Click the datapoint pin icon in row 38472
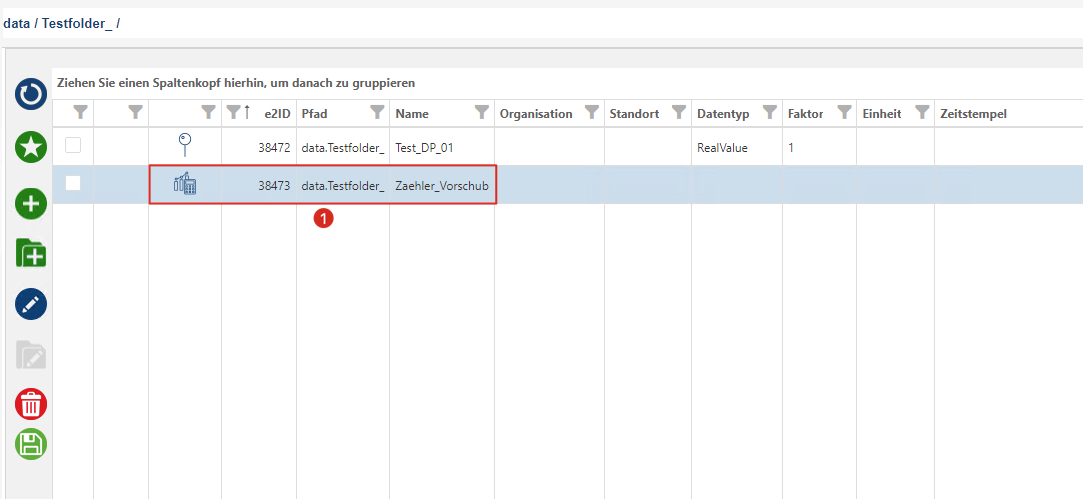This screenshot has height=499, width=1083. [185, 146]
